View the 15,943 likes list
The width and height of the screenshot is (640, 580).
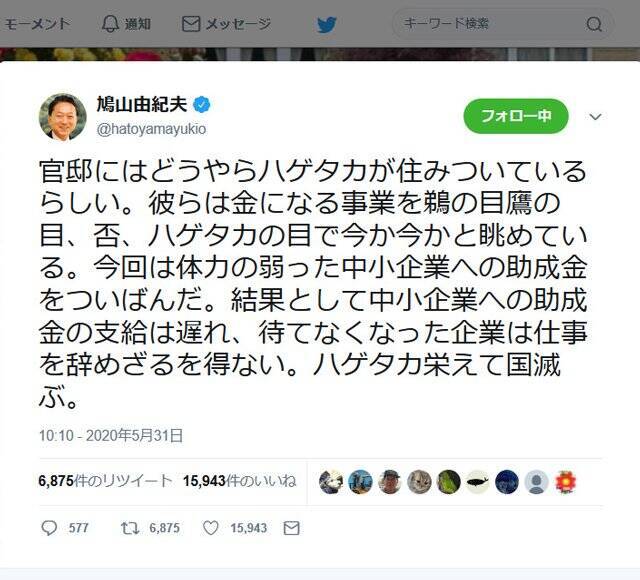click(x=240, y=481)
